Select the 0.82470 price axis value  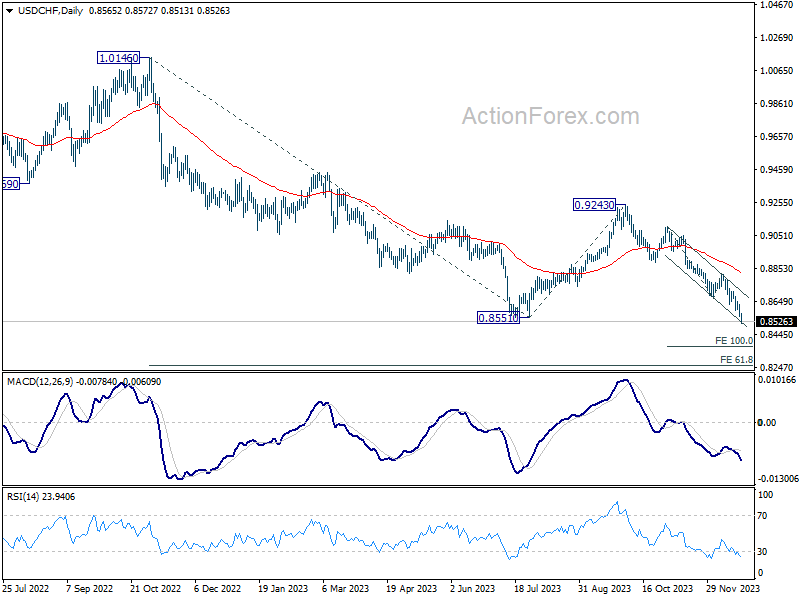tap(777, 367)
